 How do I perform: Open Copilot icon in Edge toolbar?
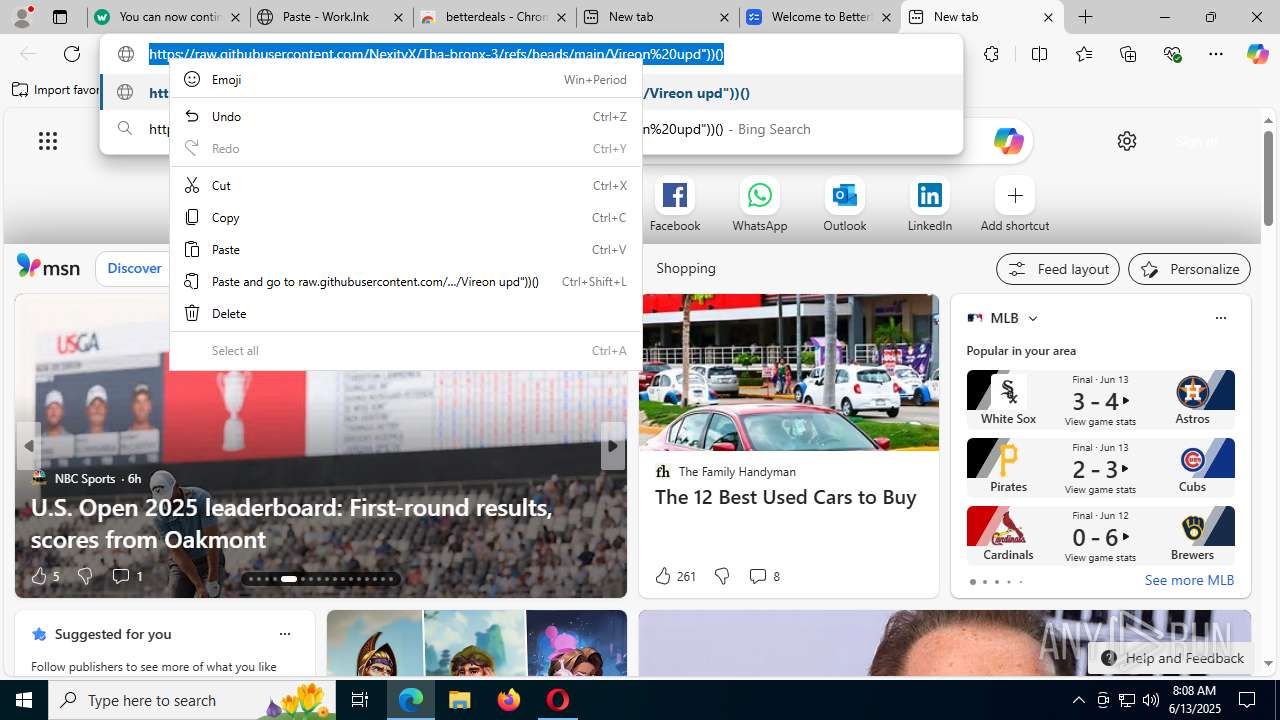pos(1257,54)
